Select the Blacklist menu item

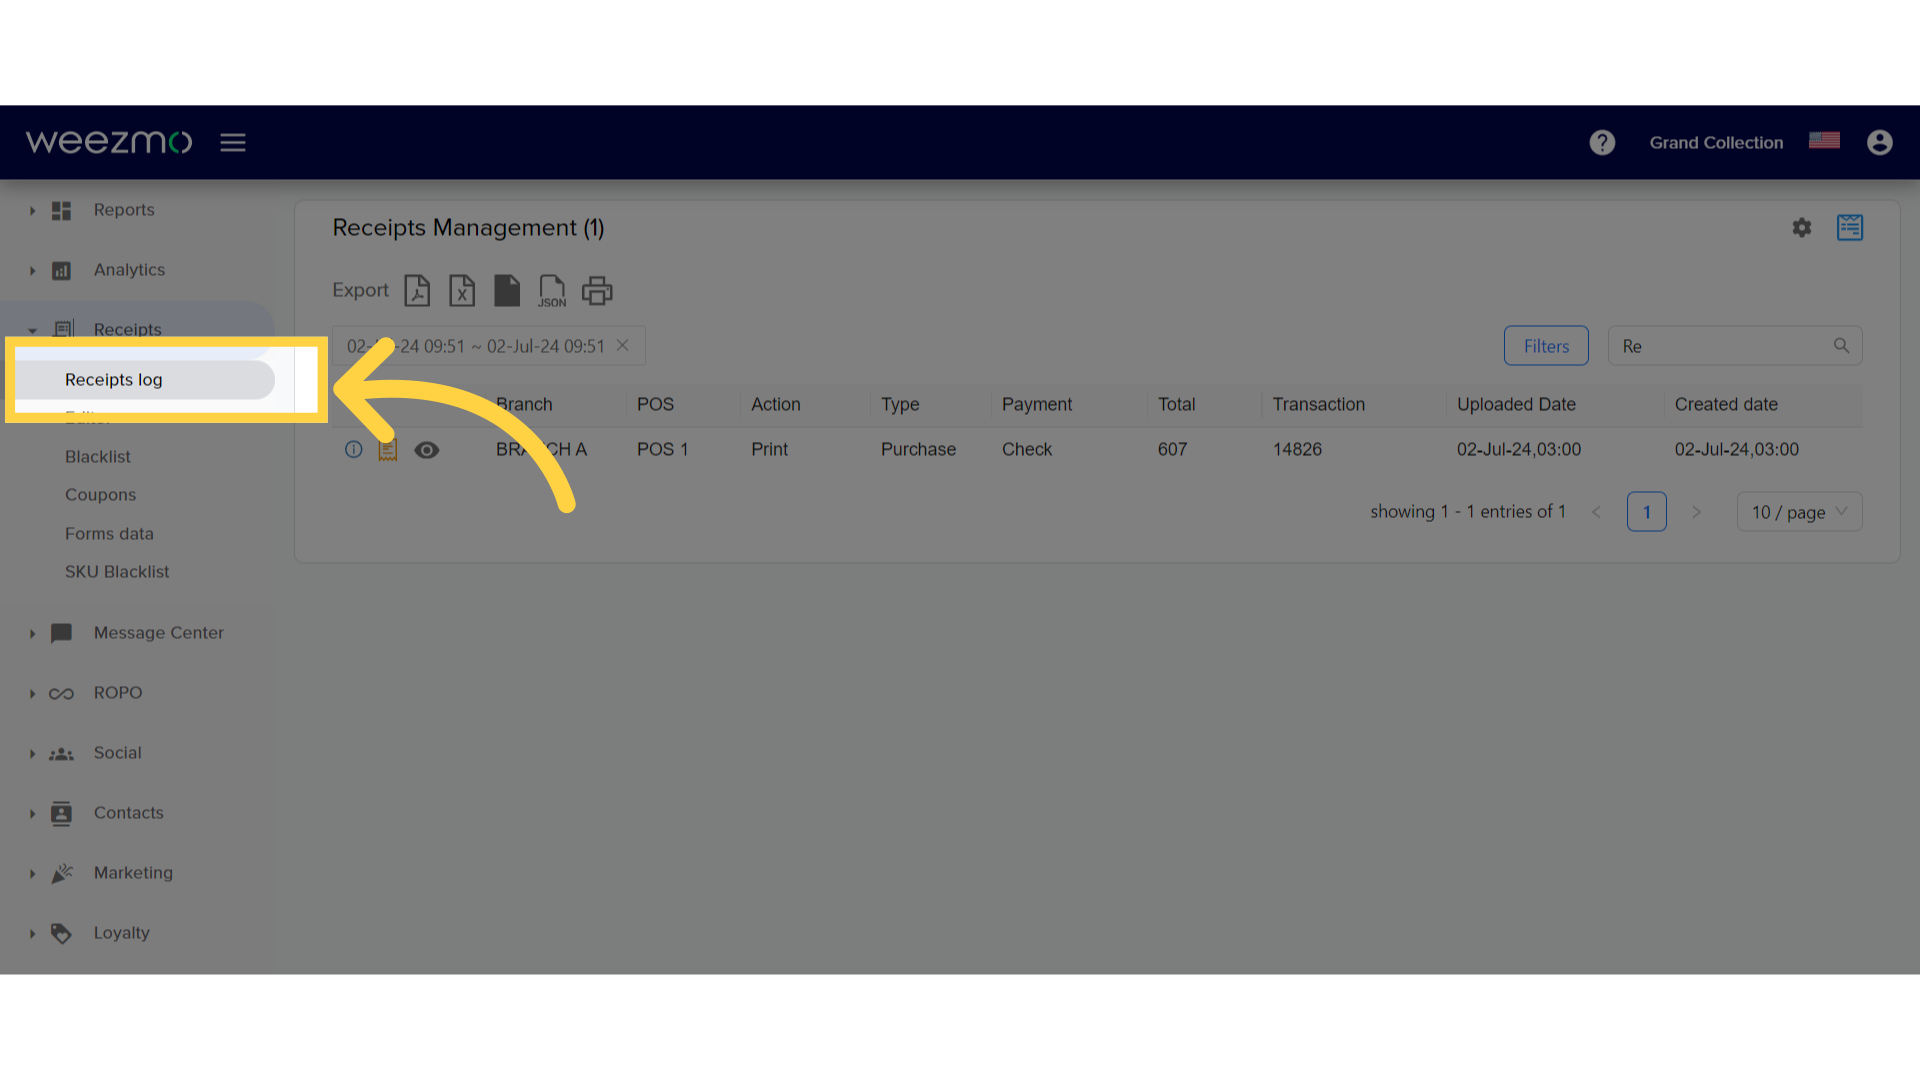tap(98, 456)
